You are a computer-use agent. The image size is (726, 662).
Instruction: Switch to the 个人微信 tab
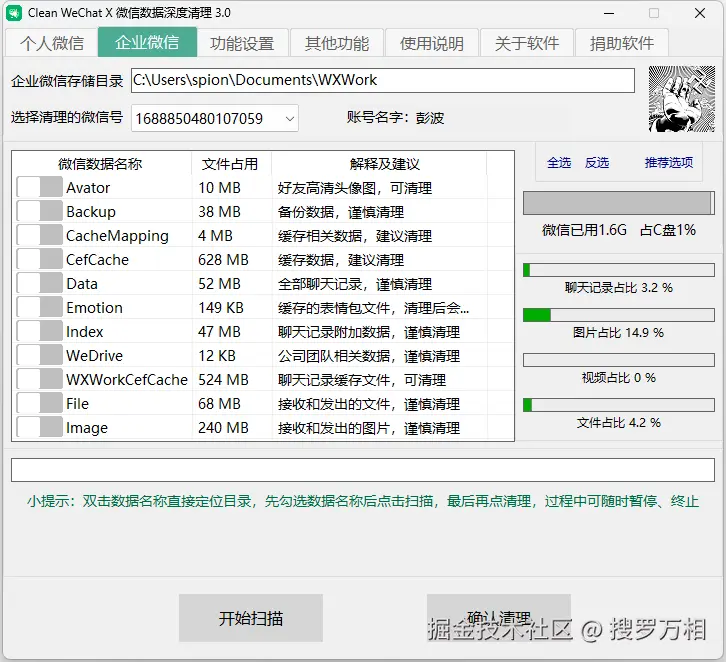(x=52, y=43)
